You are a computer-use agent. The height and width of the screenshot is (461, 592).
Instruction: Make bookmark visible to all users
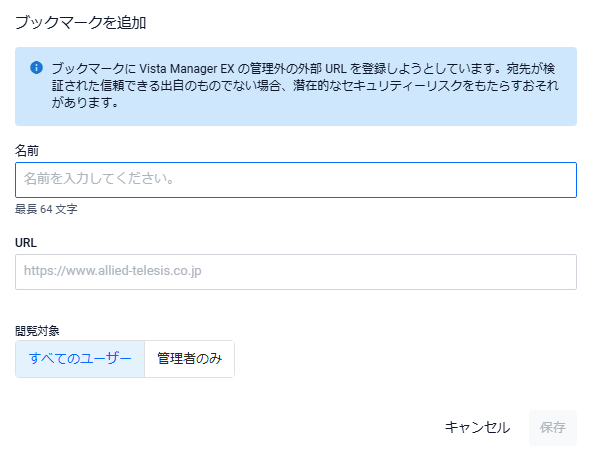coord(80,359)
